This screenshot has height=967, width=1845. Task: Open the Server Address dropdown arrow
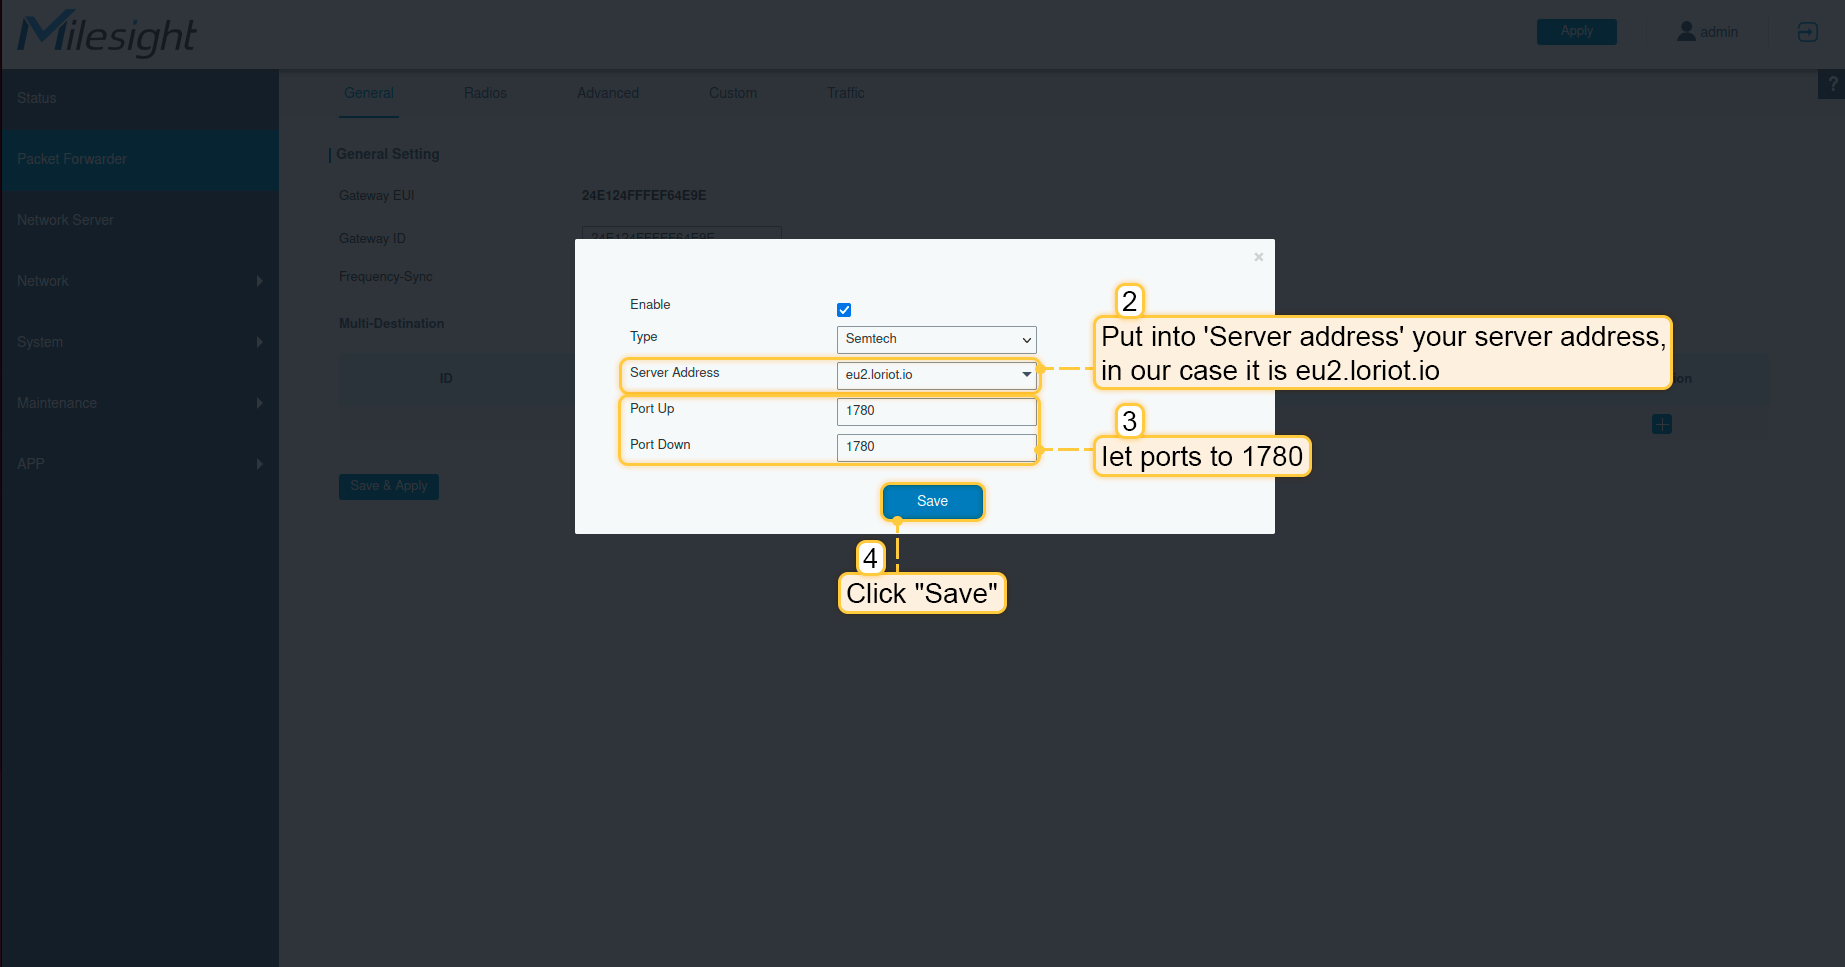tap(1026, 375)
